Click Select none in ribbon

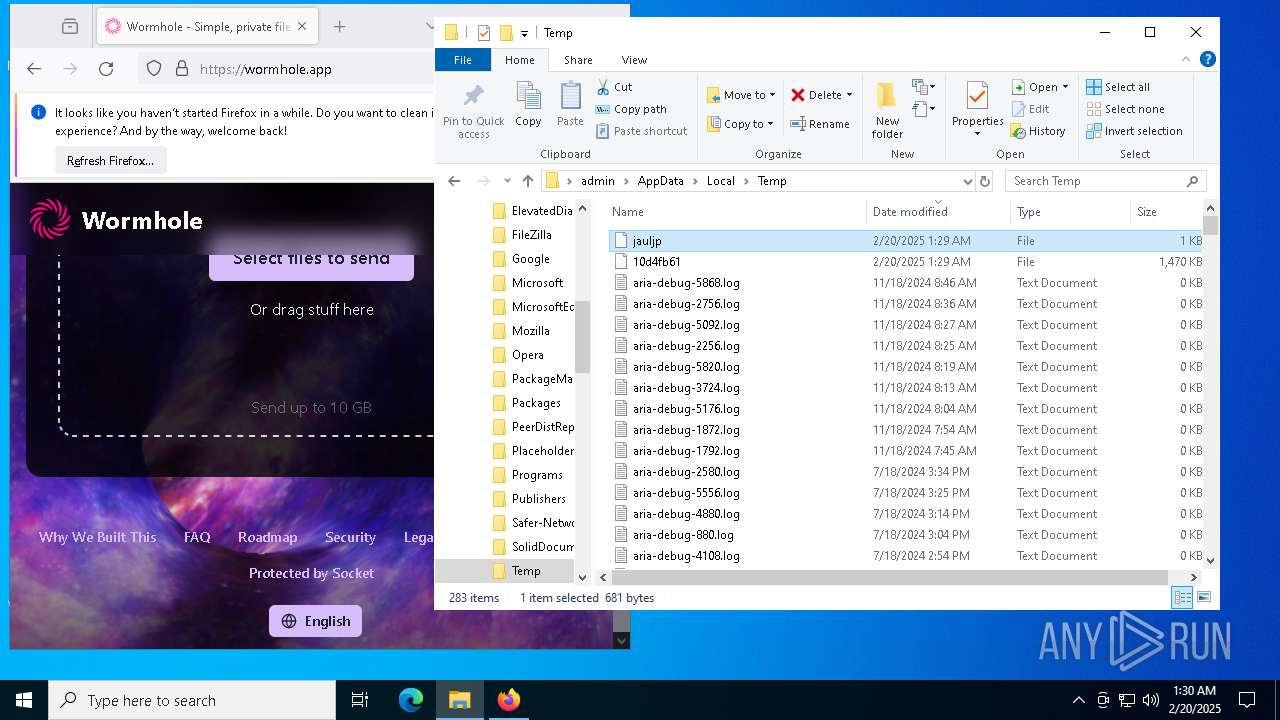[1125, 109]
